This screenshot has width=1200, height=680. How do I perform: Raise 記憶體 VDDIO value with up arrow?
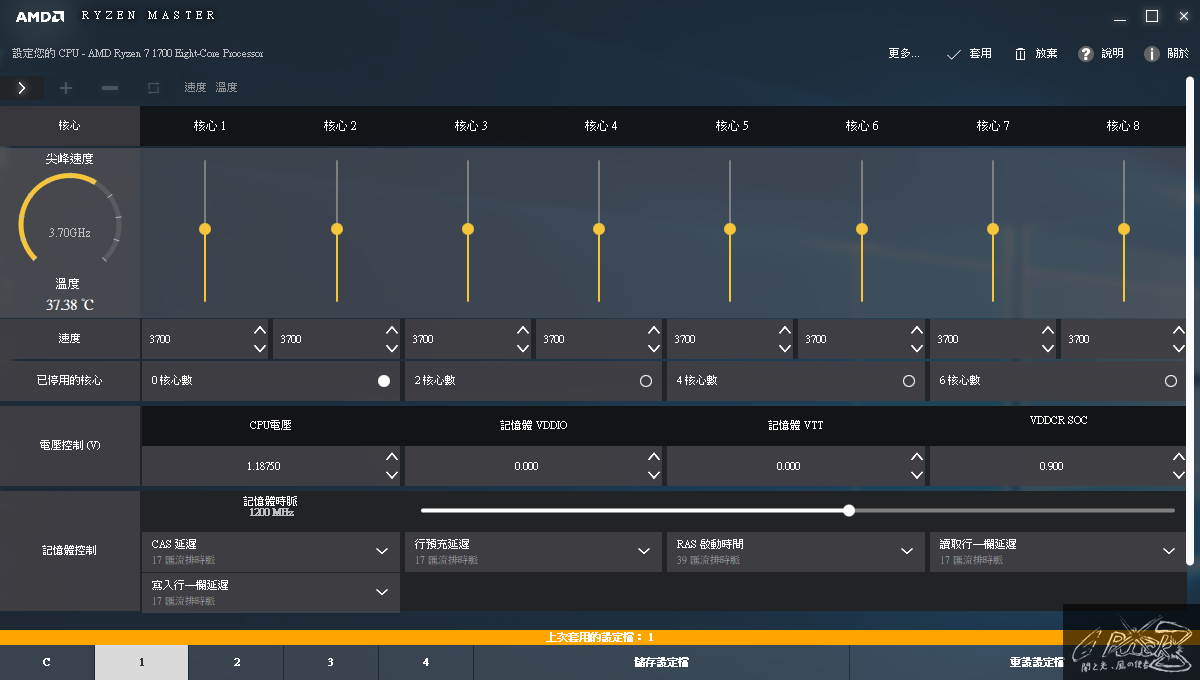(653, 457)
